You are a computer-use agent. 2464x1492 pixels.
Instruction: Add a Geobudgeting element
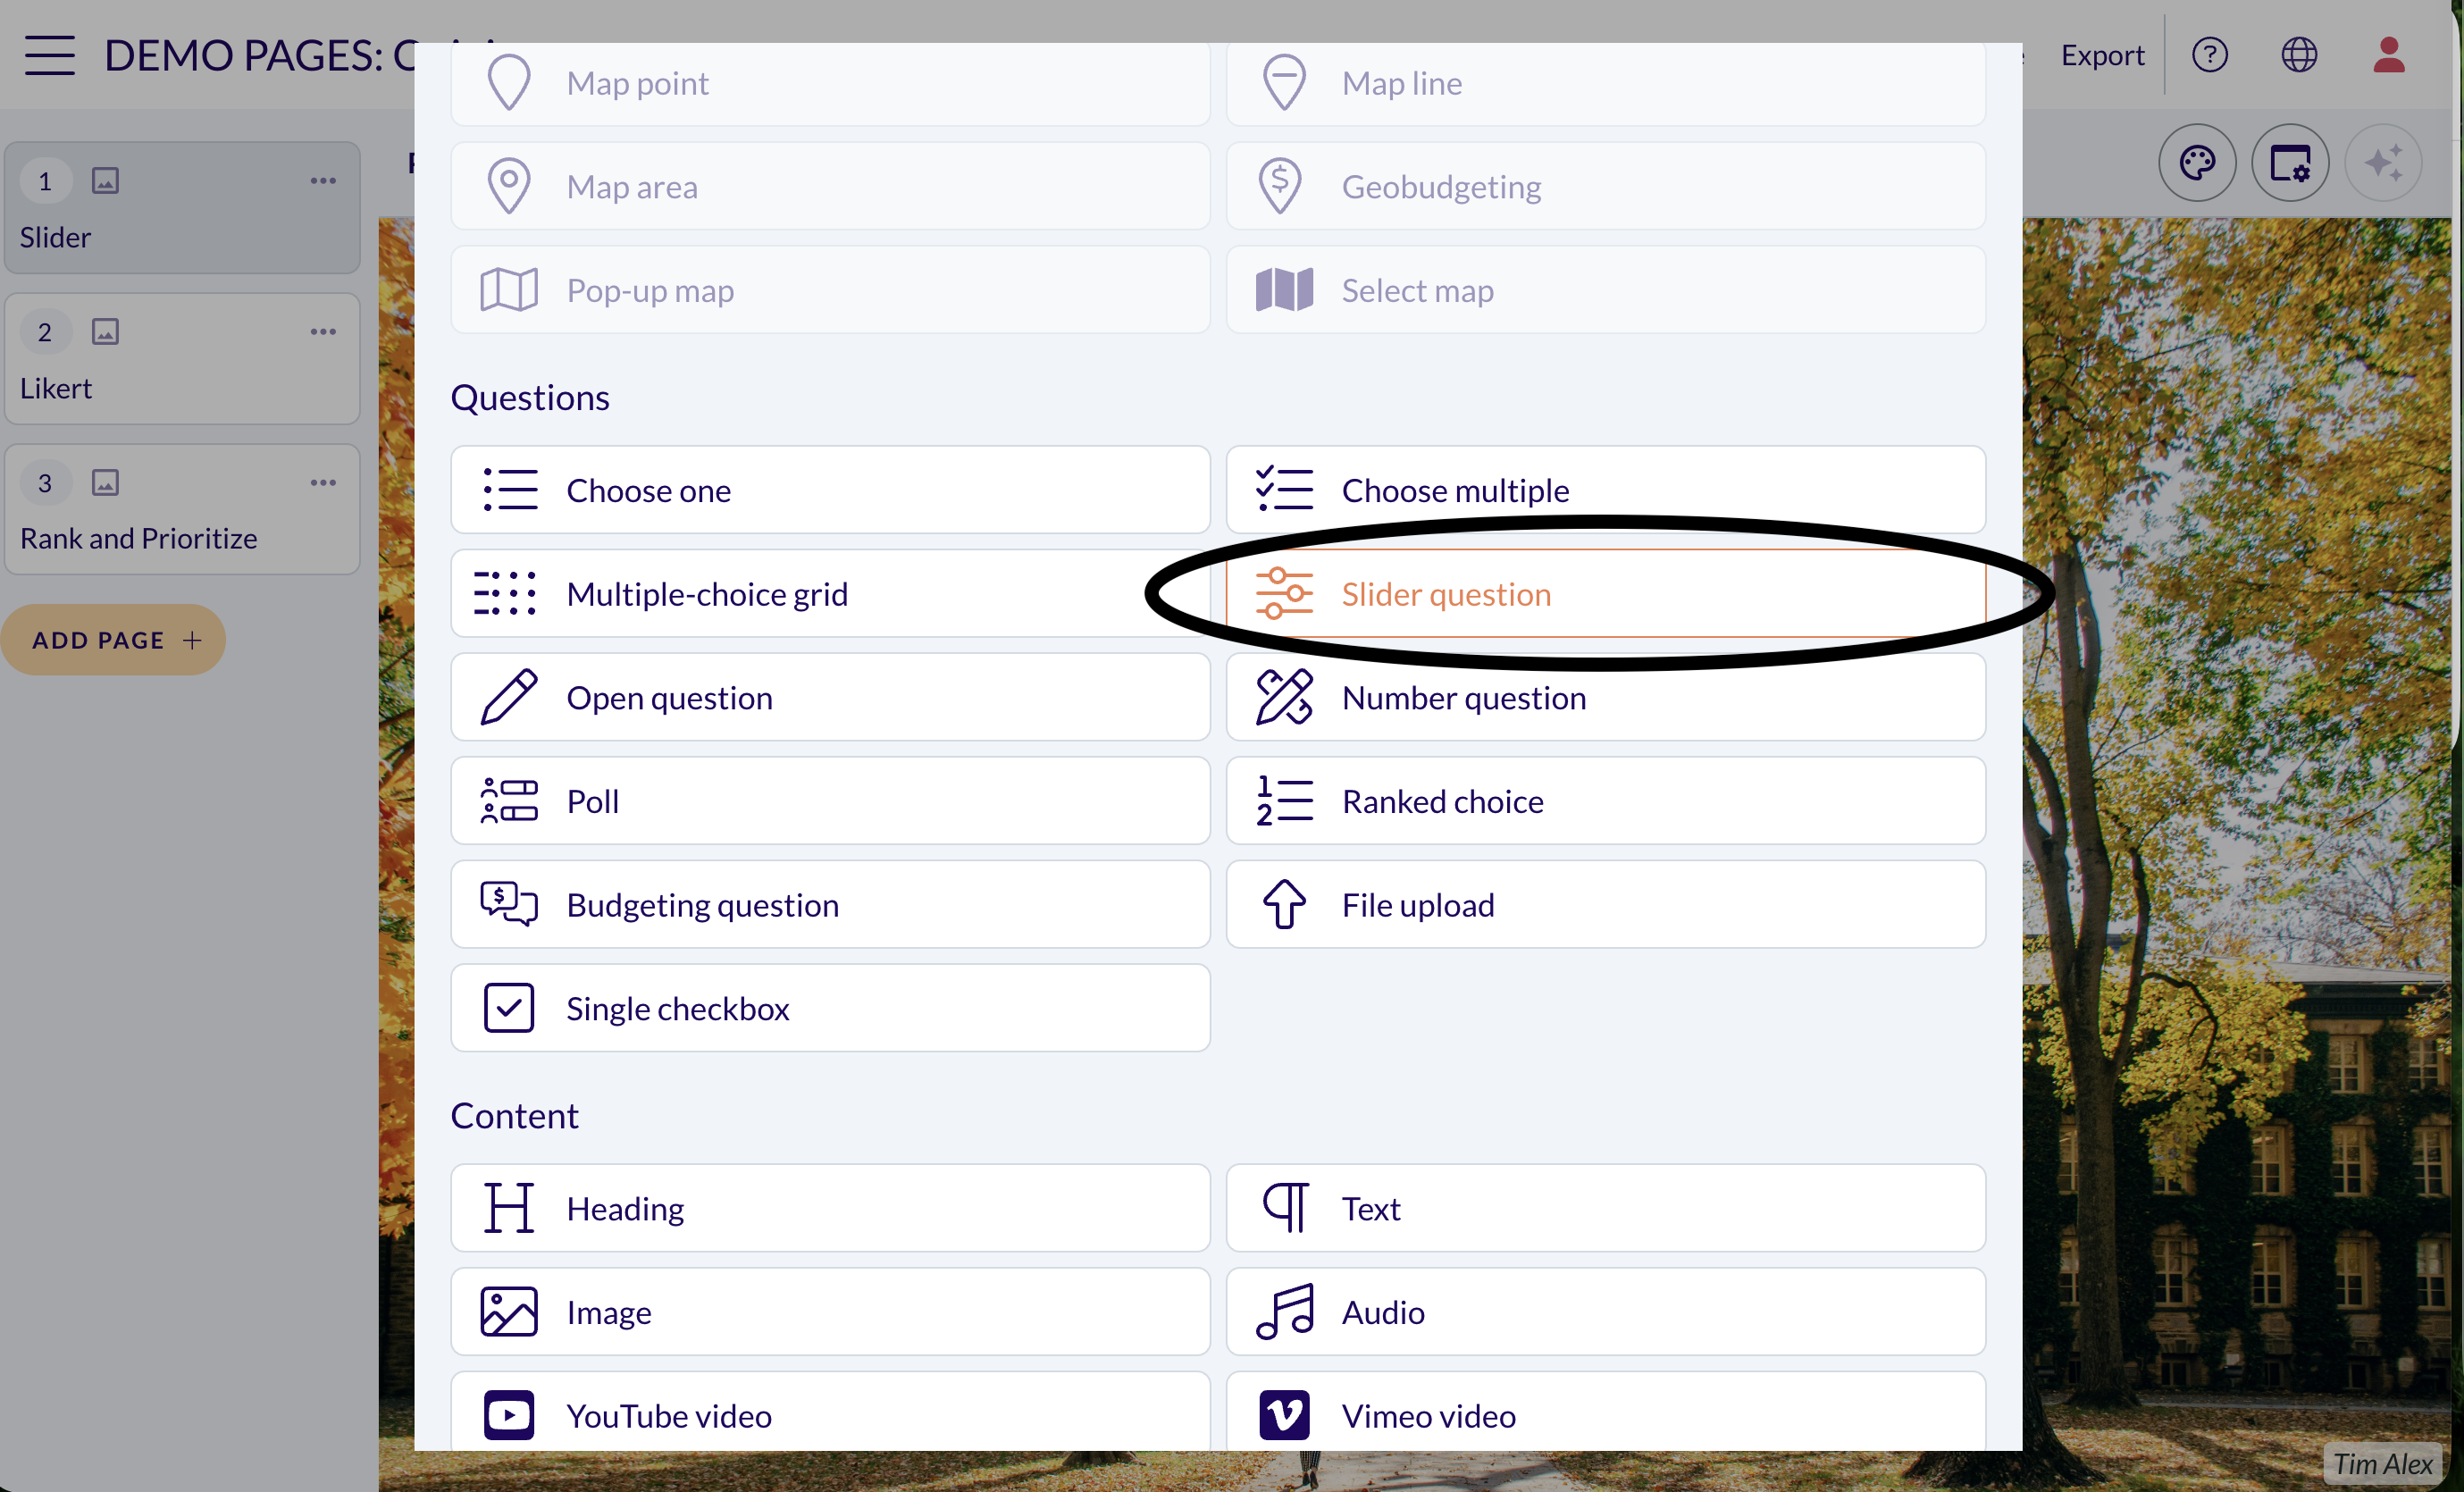[1605, 187]
